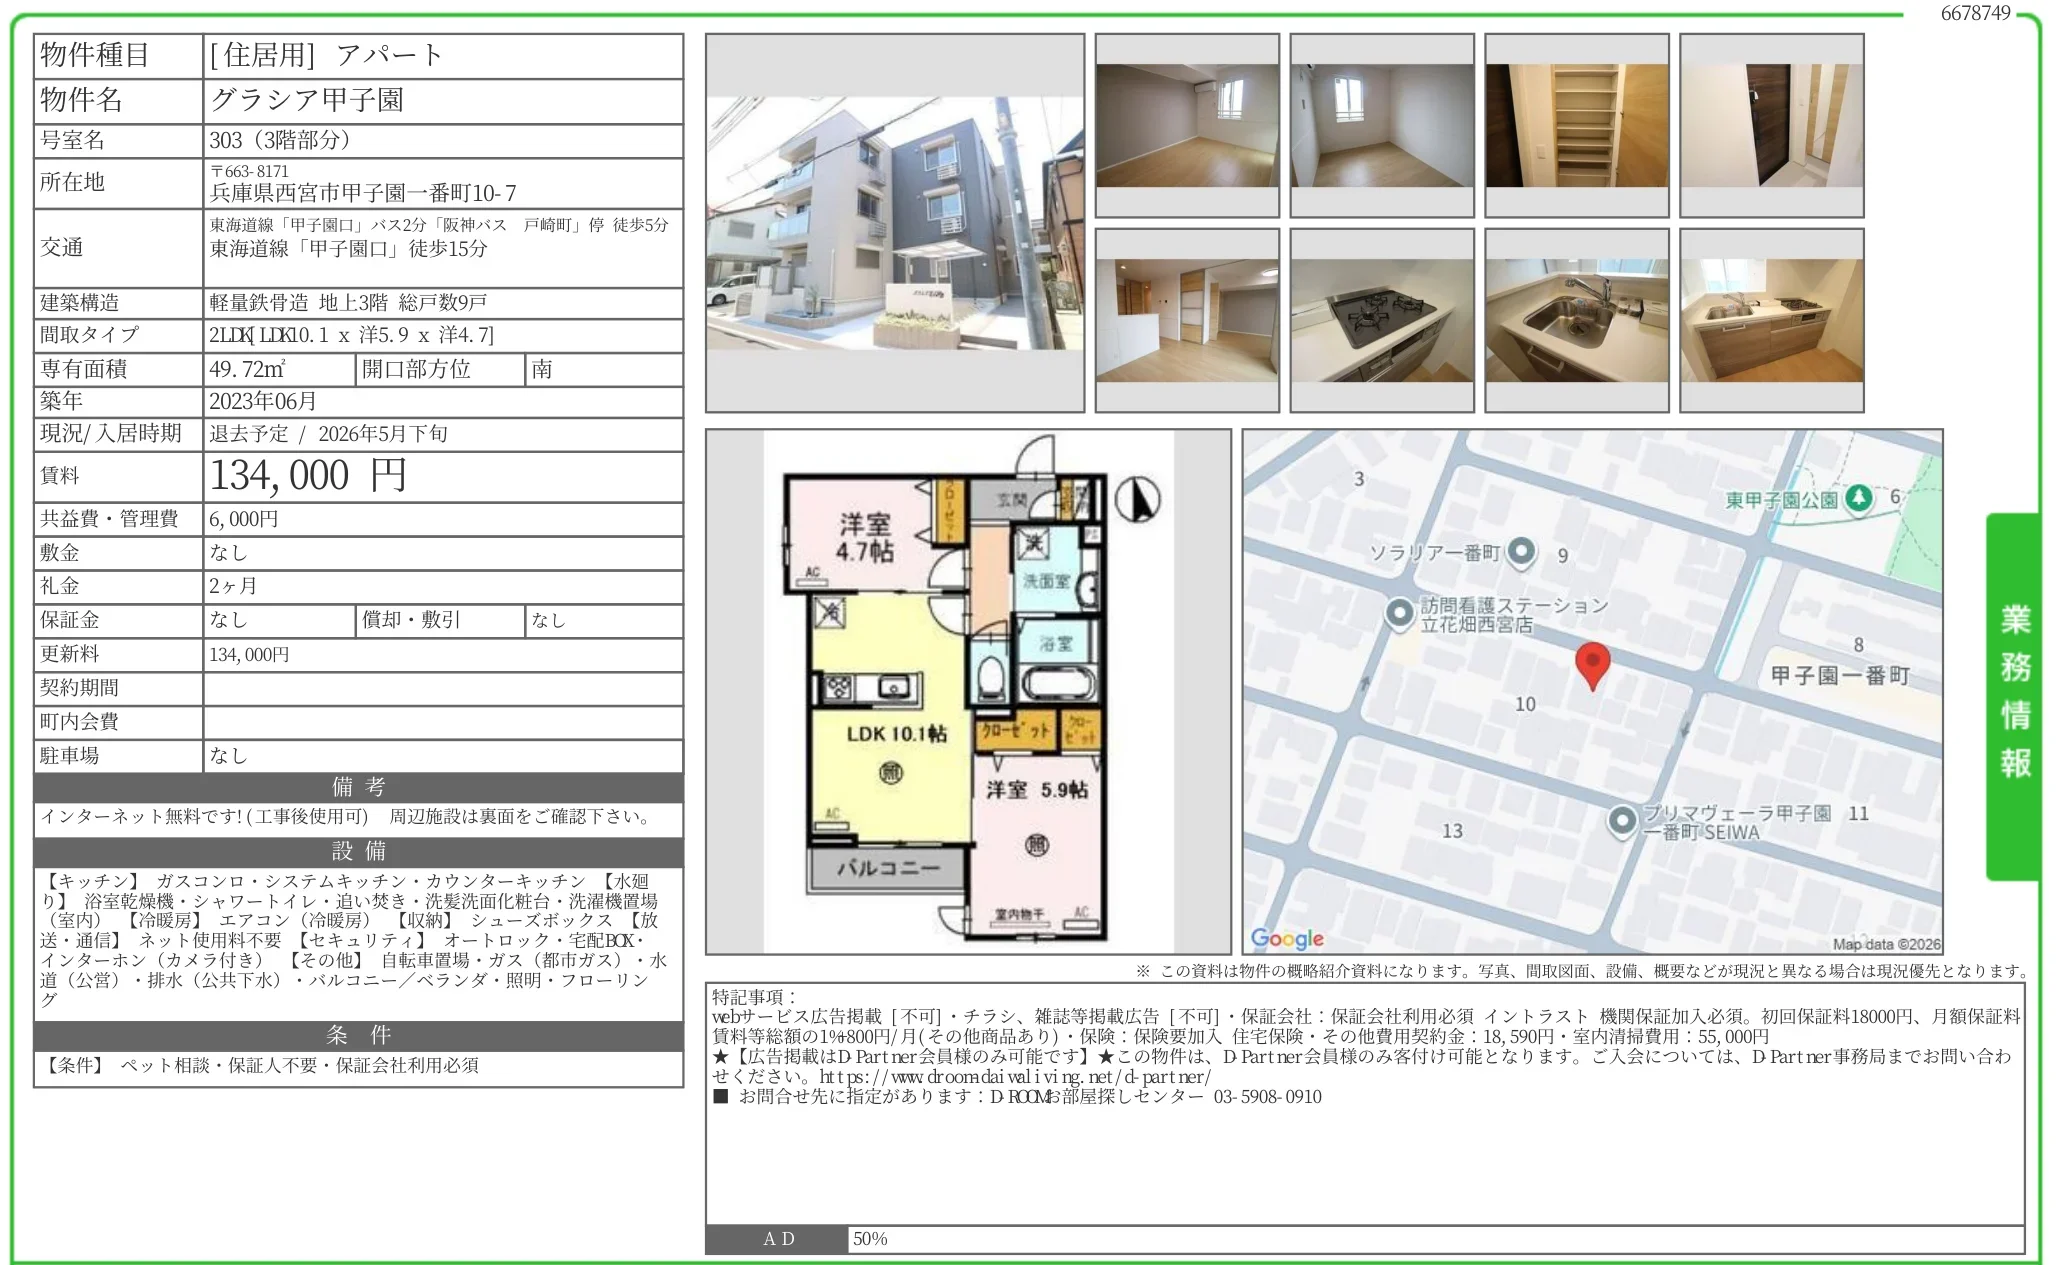Open the dark entrance door photo

tap(1771, 126)
